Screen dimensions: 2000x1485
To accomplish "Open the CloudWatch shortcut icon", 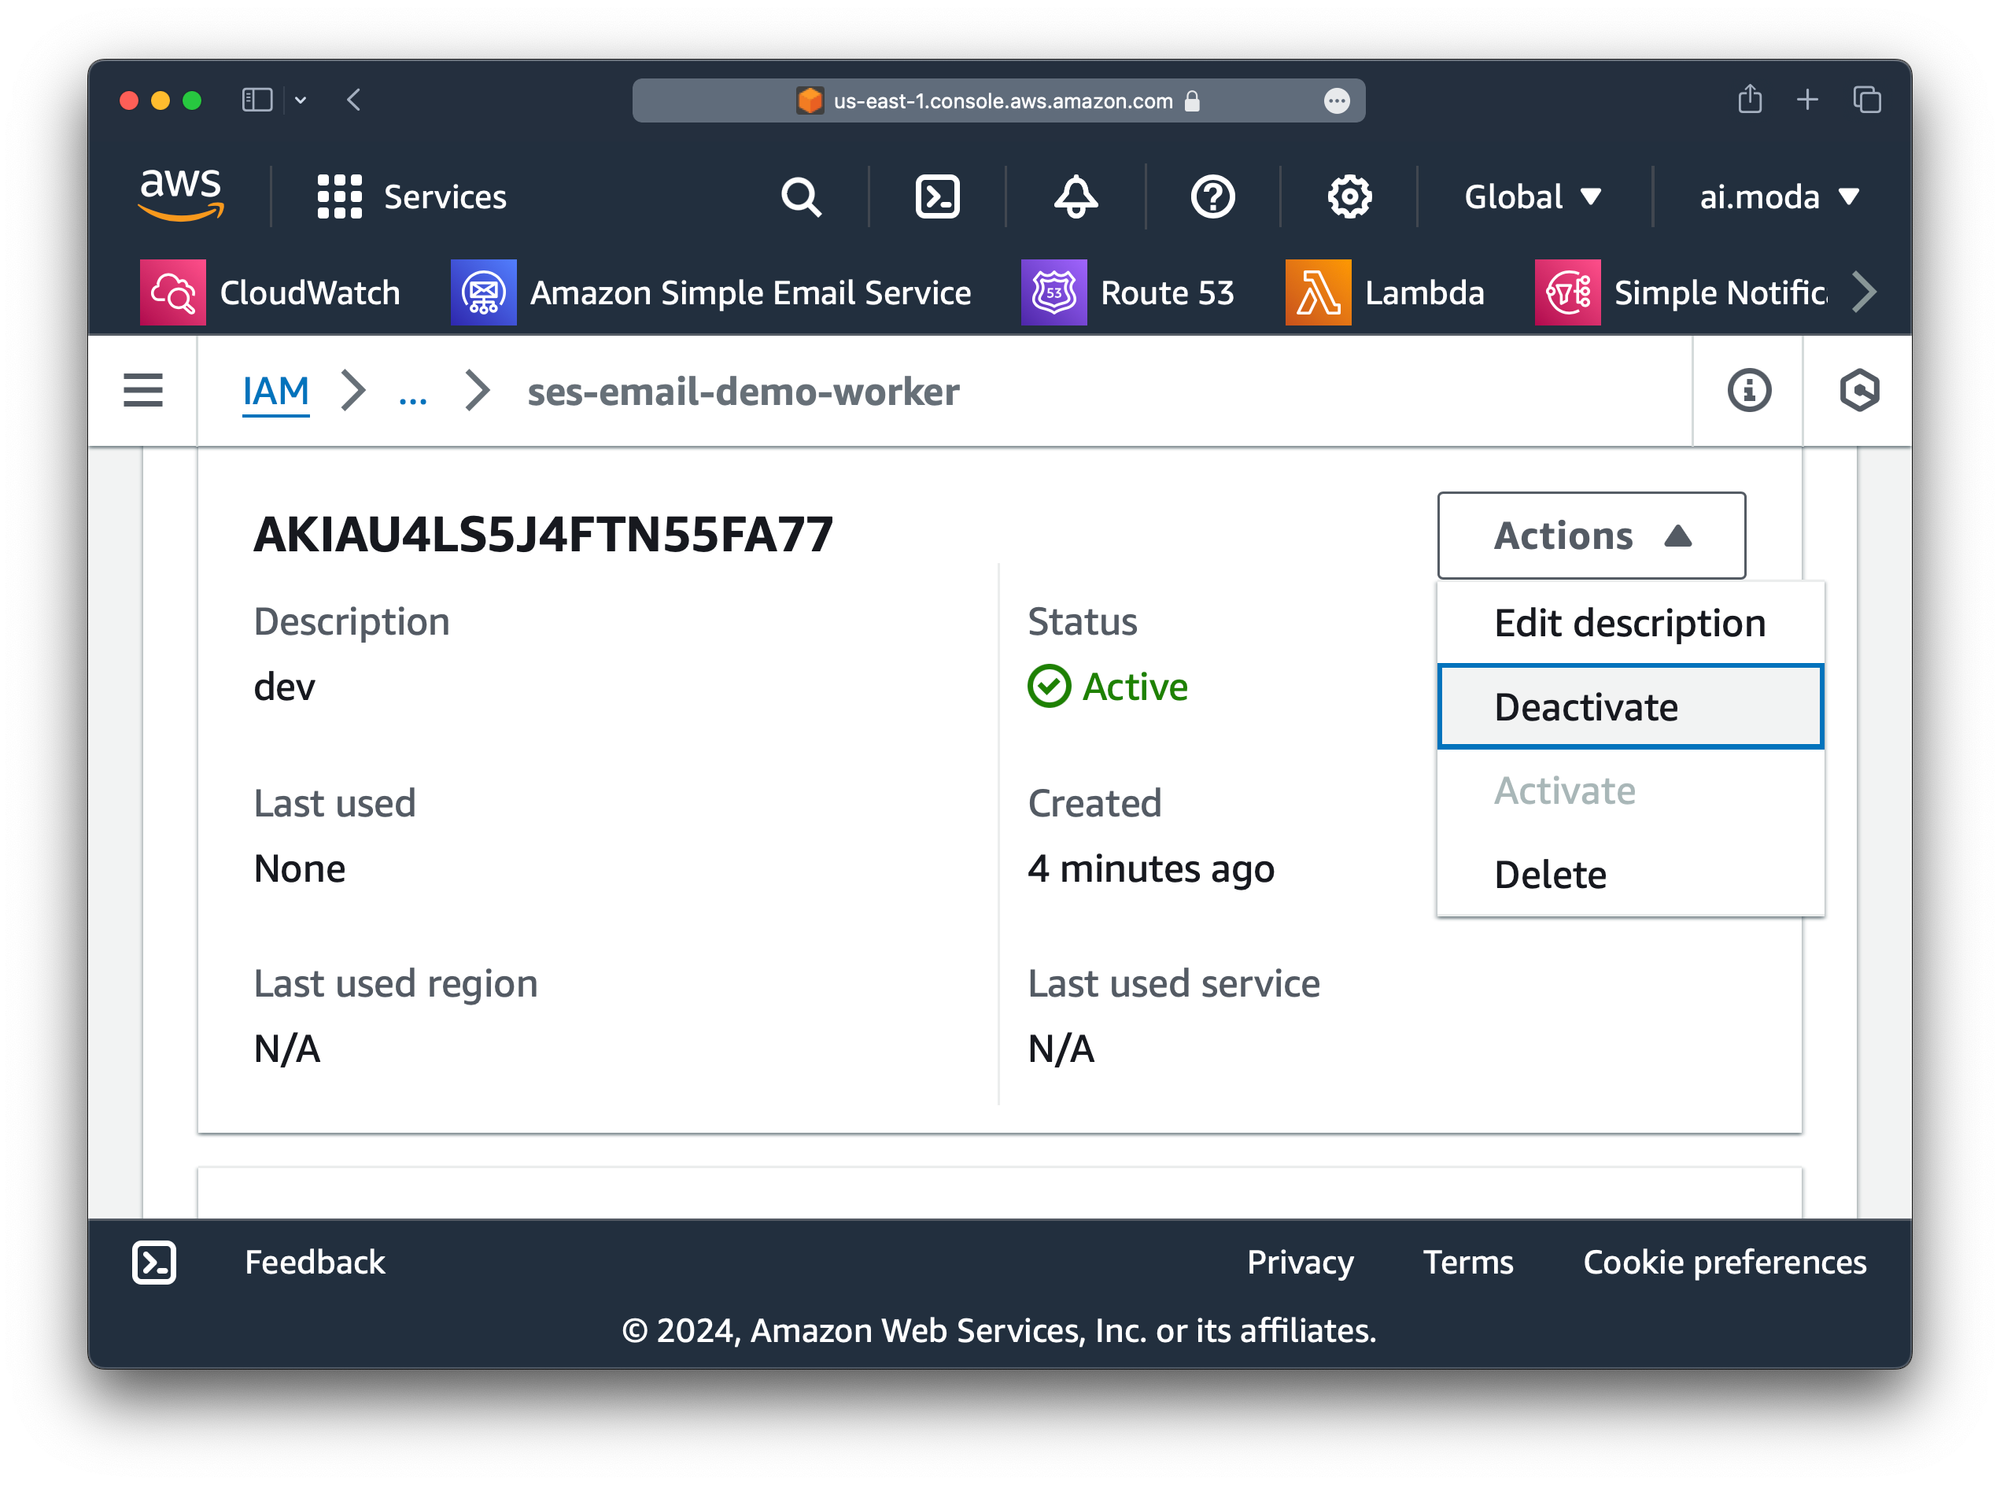I will 173,293.
